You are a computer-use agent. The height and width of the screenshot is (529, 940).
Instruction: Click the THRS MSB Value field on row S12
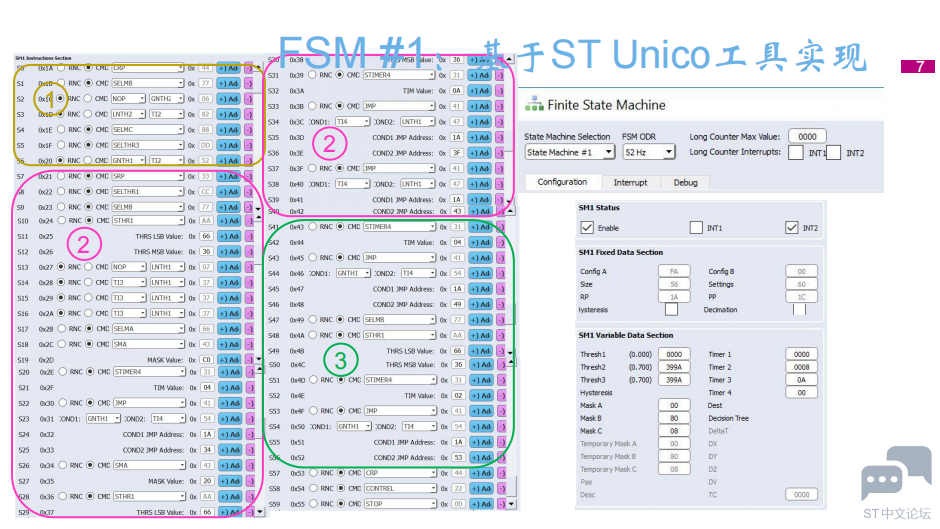206,252
